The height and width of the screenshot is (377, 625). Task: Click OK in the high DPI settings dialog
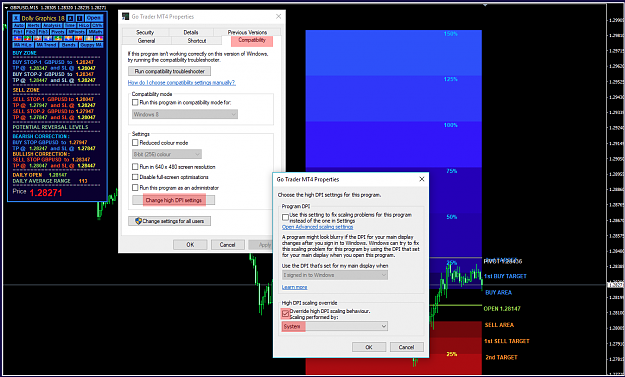(369, 347)
